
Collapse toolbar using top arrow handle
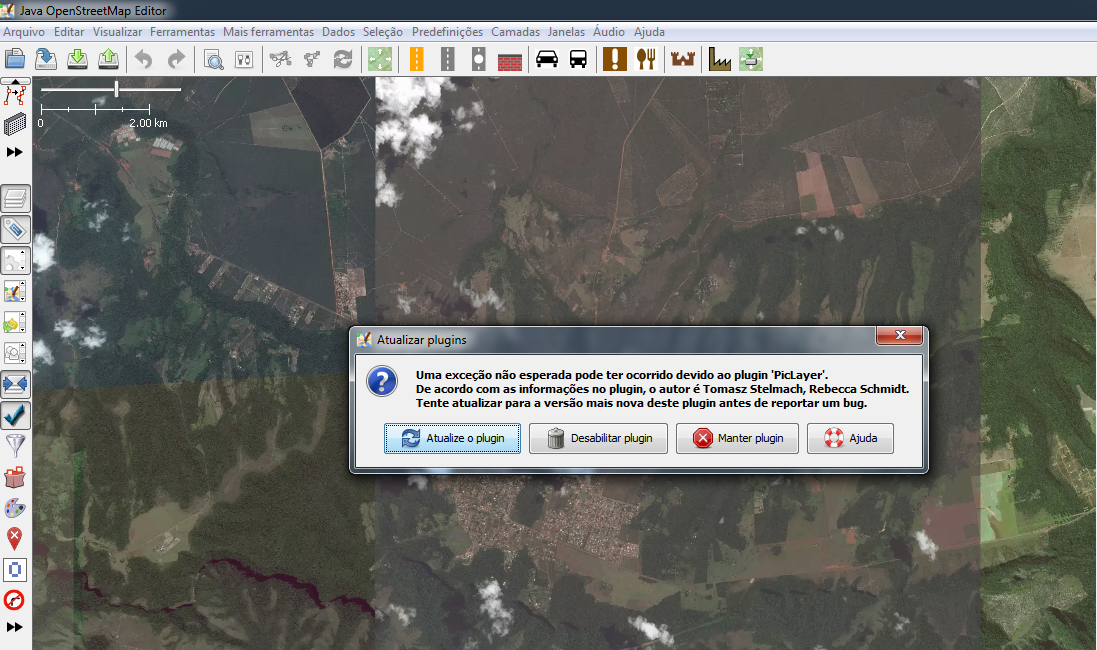click(16, 80)
